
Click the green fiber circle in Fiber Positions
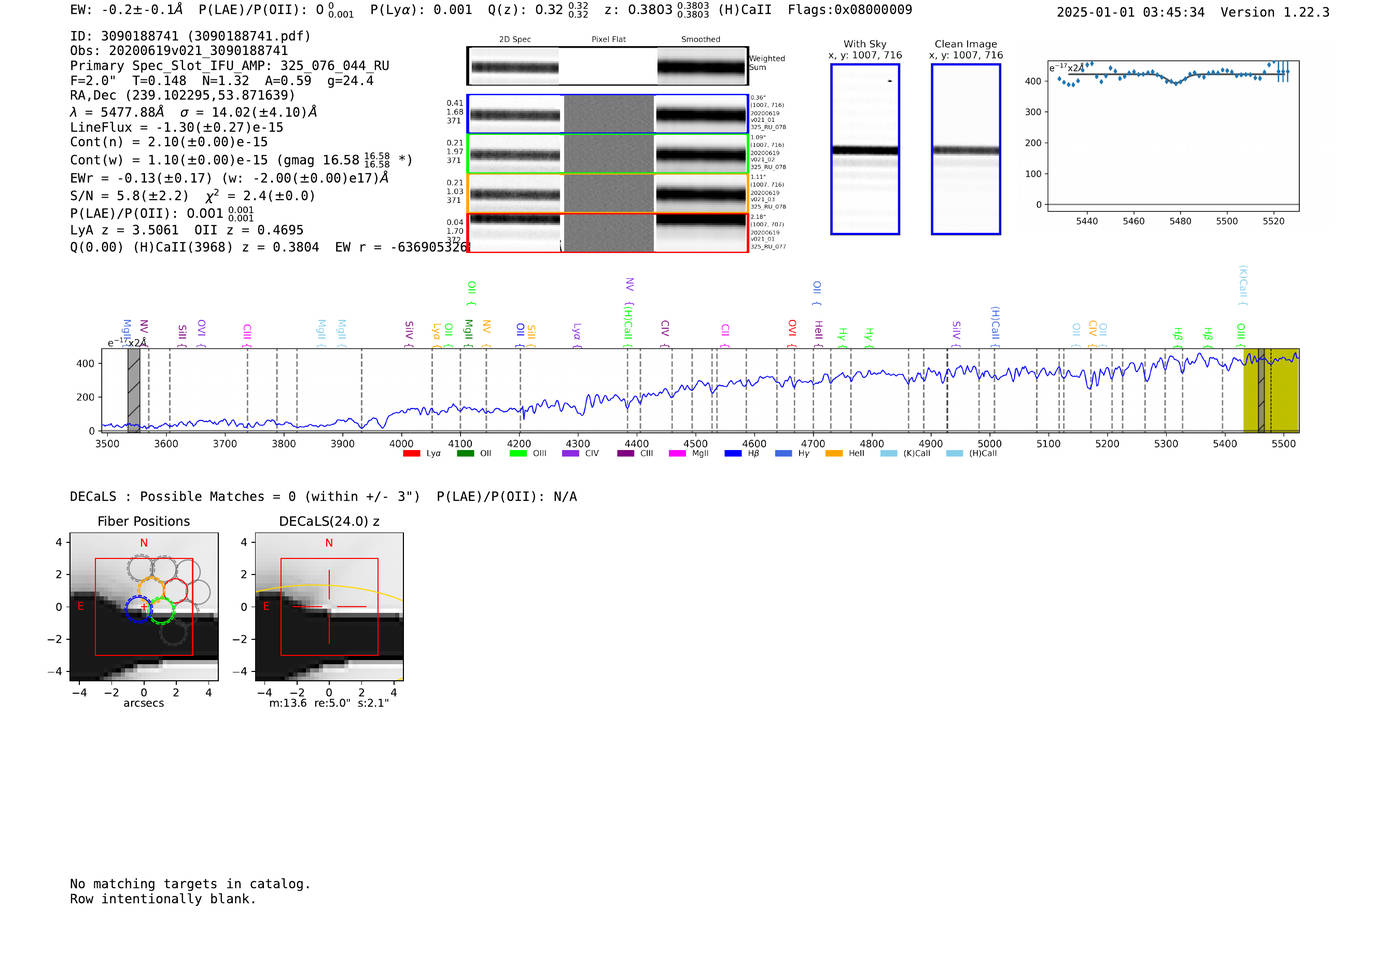coord(162,611)
